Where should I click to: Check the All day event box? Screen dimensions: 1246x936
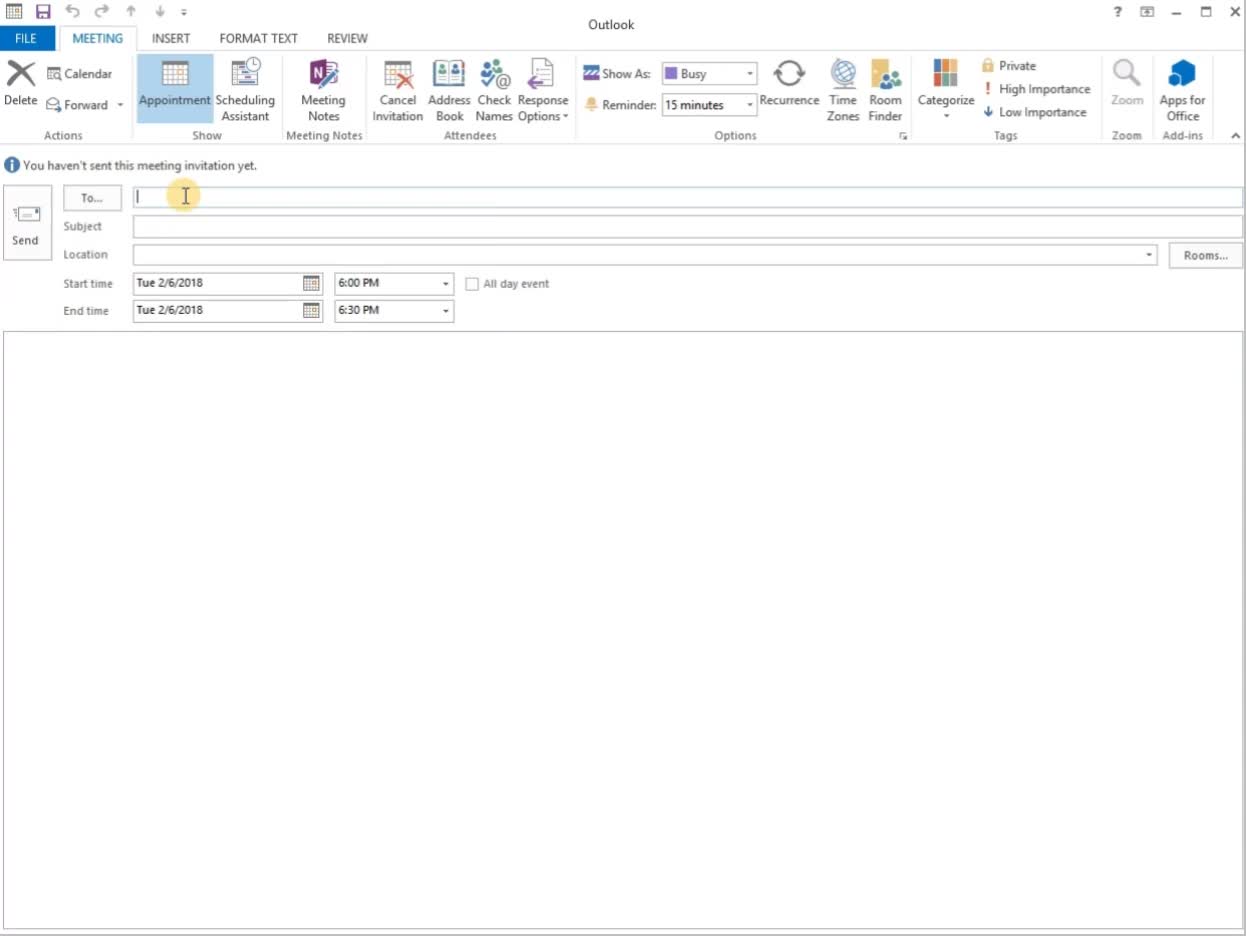pyautogui.click(x=472, y=284)
